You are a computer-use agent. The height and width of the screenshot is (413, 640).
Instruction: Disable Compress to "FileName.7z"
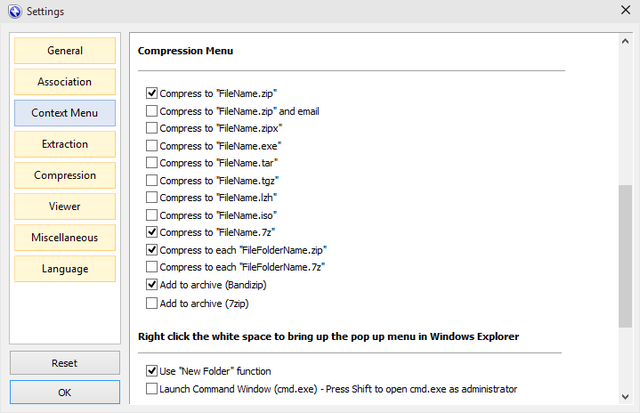[x=152, y=232]
